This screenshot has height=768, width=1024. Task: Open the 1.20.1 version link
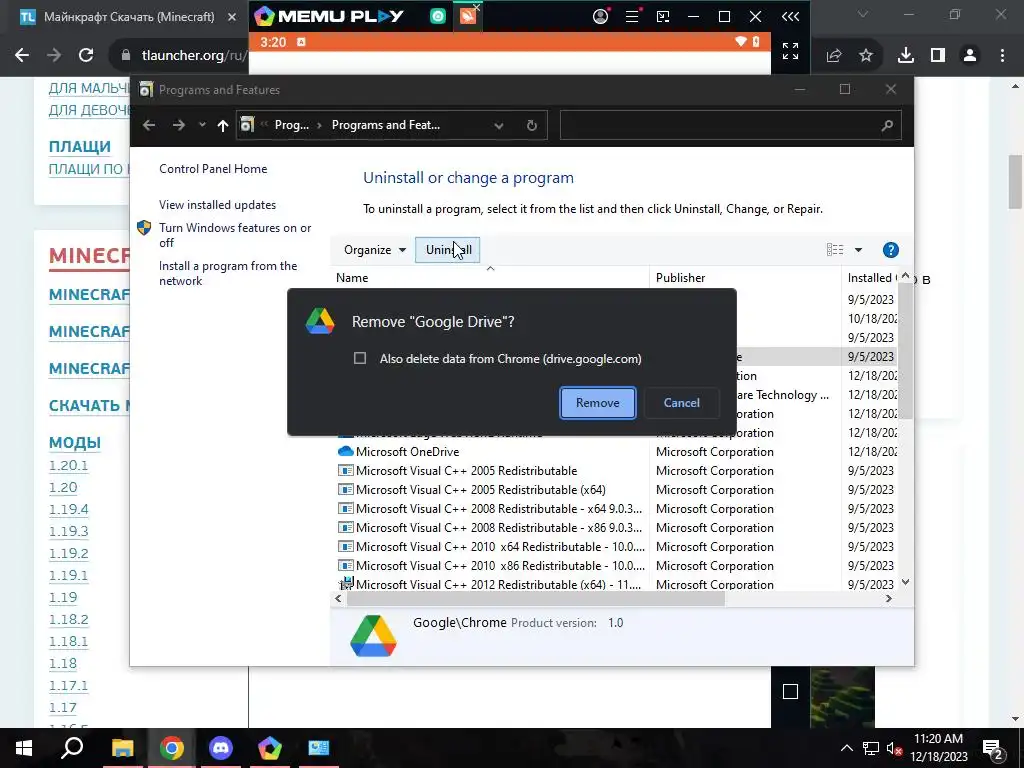coord(68,466)
